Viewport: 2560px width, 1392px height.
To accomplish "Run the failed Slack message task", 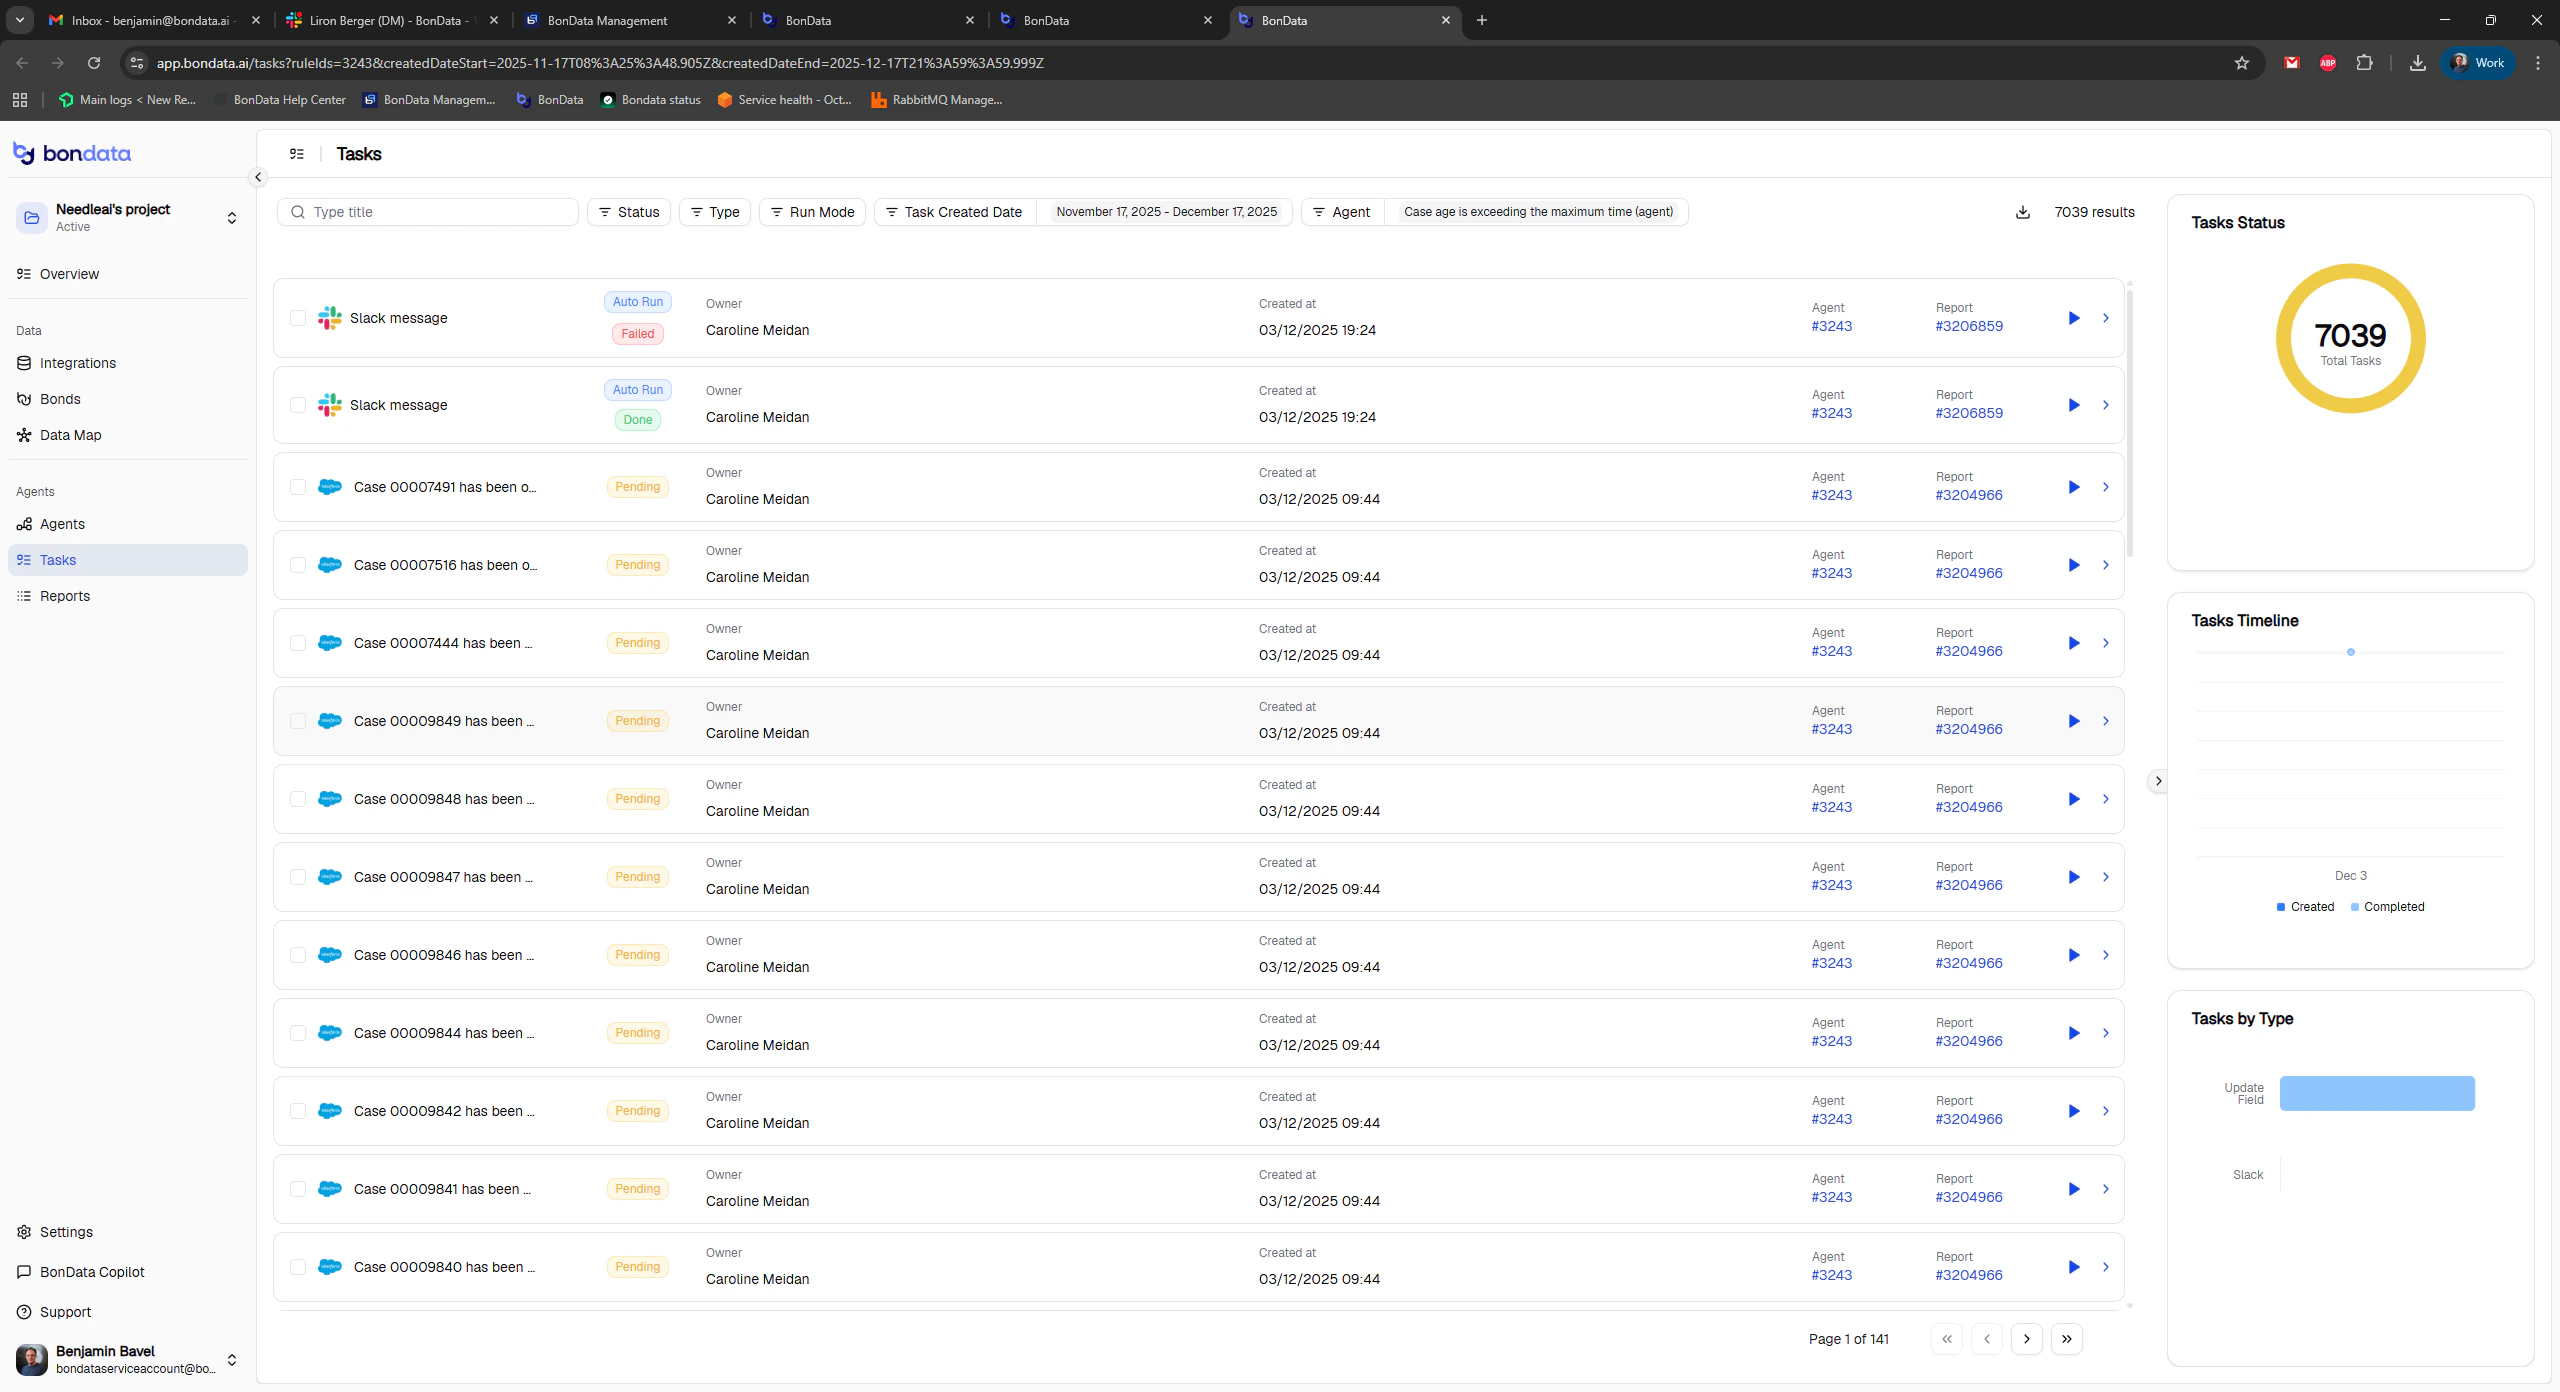I will tap(2073, 318).
